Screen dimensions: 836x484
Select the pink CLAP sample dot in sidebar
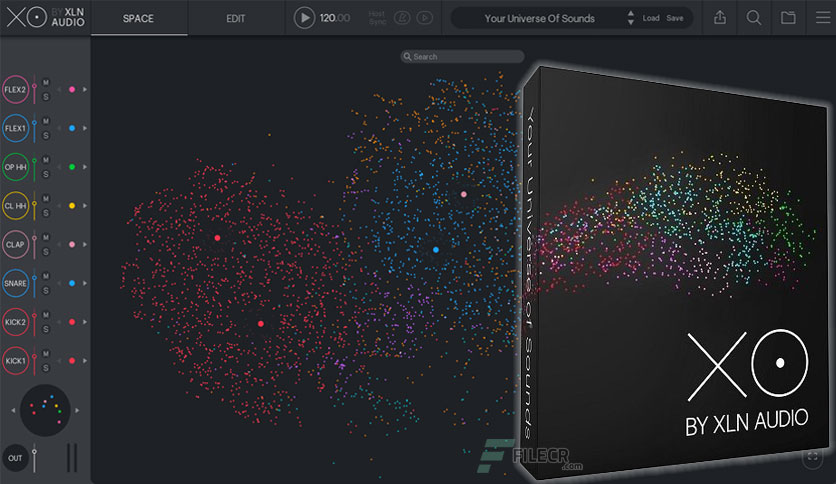pos(72,245)
